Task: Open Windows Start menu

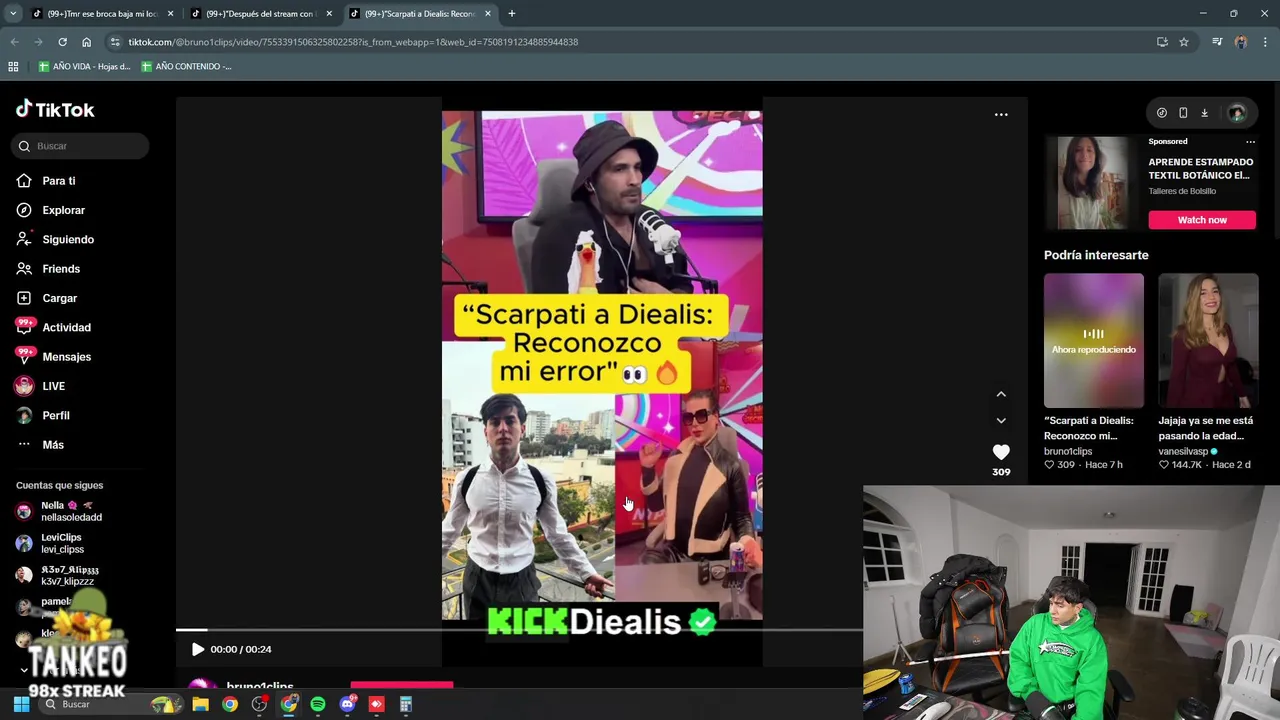Action: [21, 704]
